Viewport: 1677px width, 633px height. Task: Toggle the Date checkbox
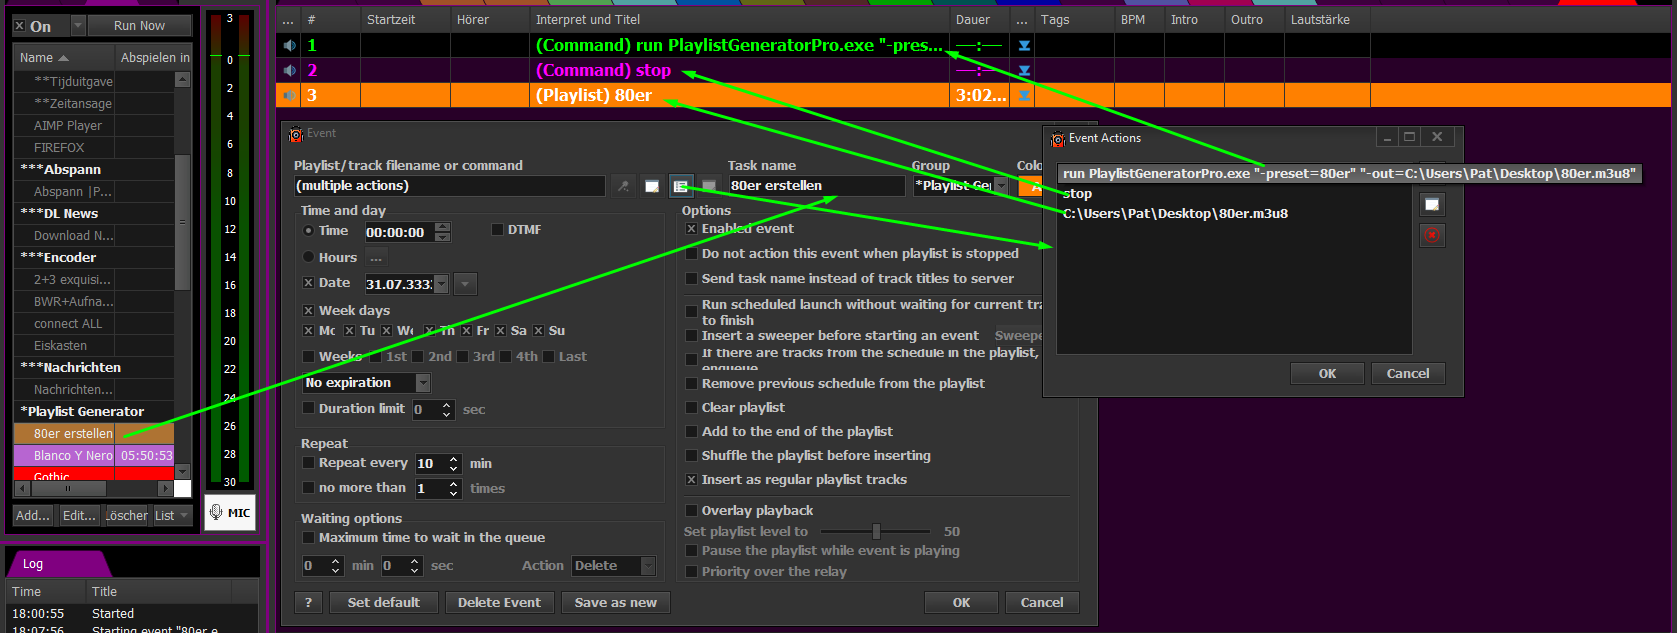point(308,283)
